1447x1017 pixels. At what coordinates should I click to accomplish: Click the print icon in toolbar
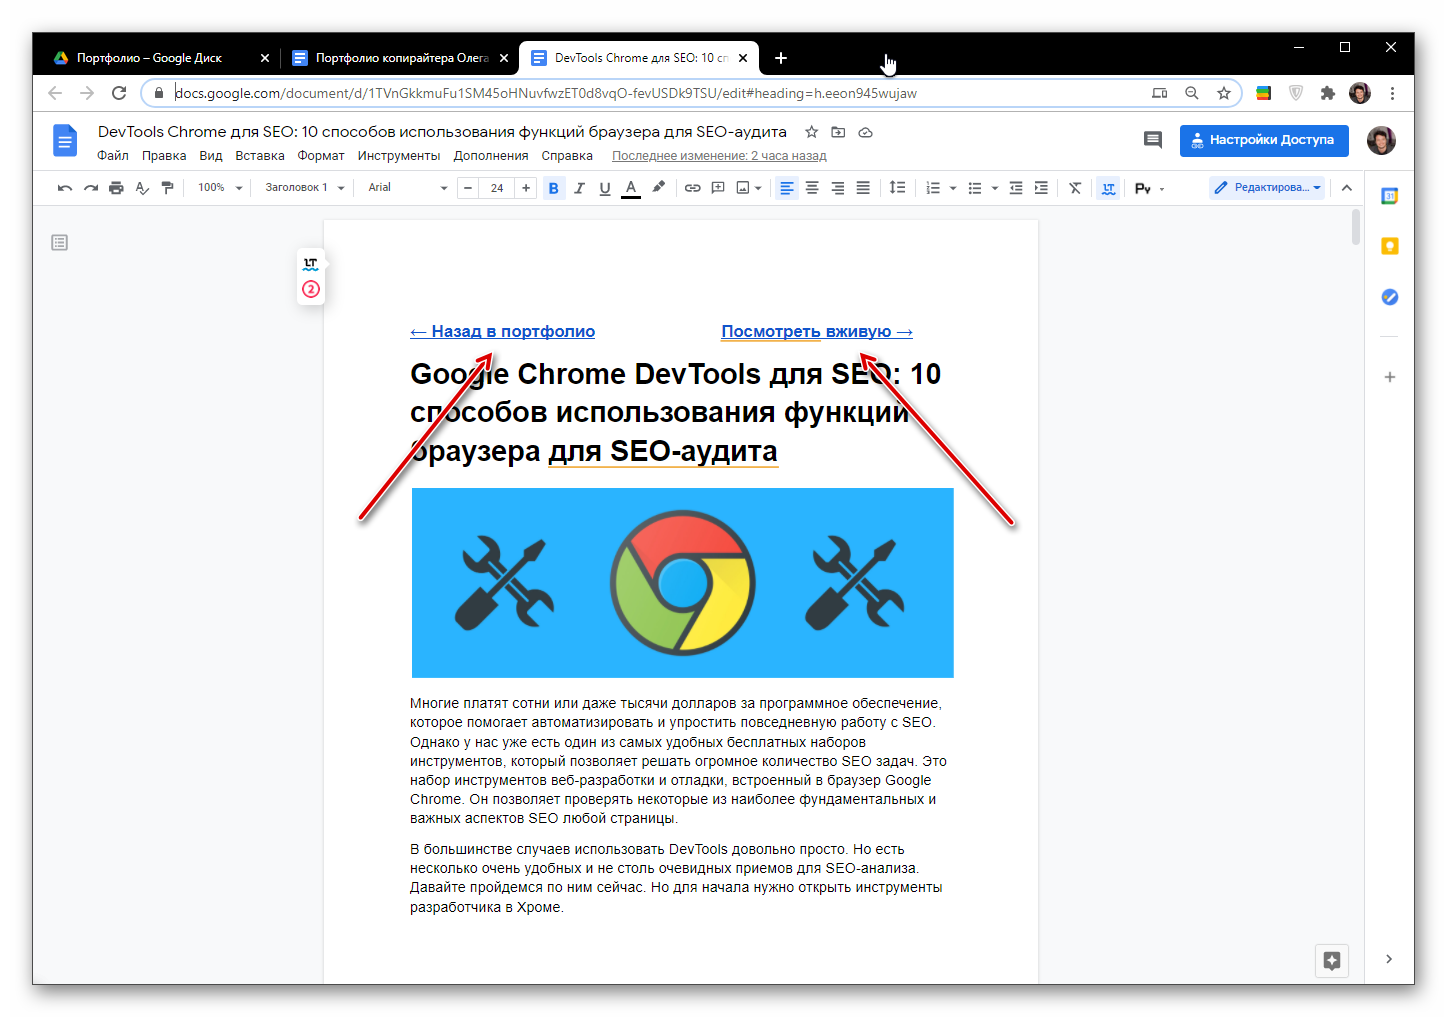[116, 188]
